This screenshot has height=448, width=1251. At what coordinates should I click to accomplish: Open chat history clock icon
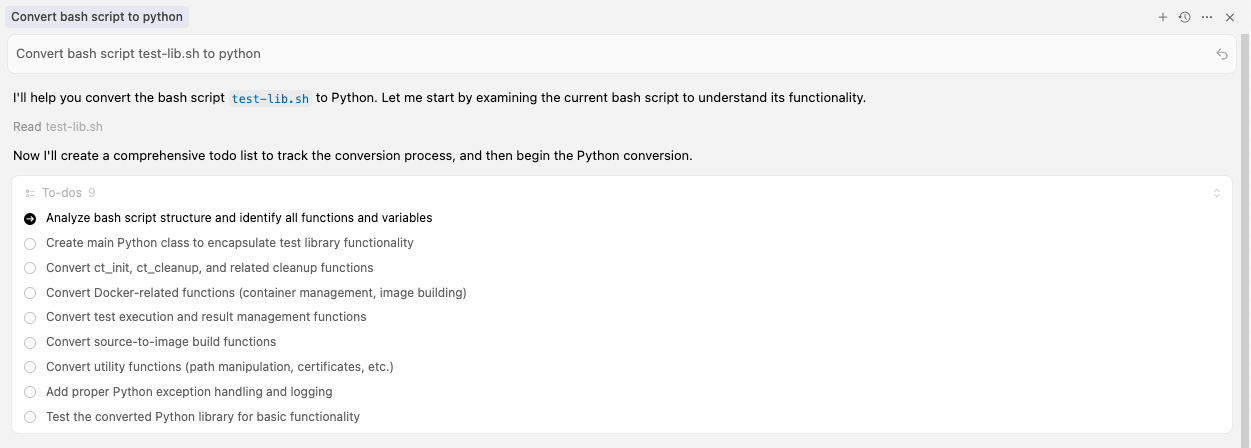point(1185,17)
